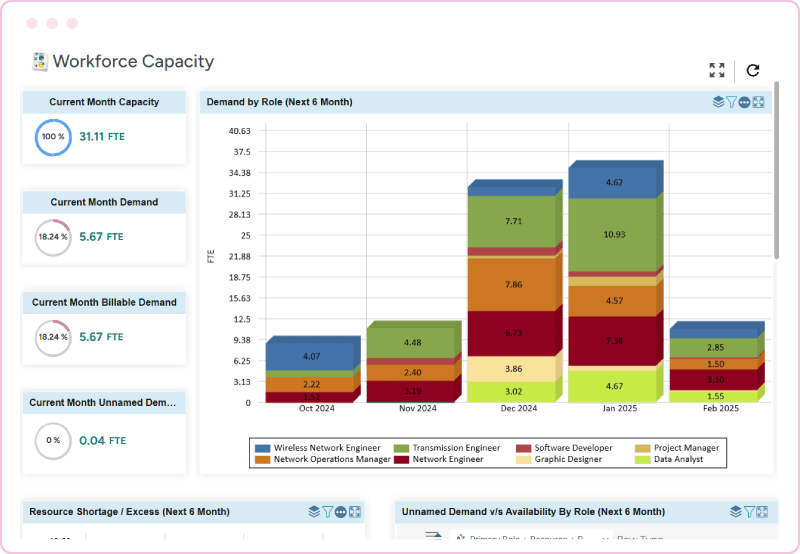
Task: Refresh the Workforce Capacity dashboard
Action: coord(753,70)
